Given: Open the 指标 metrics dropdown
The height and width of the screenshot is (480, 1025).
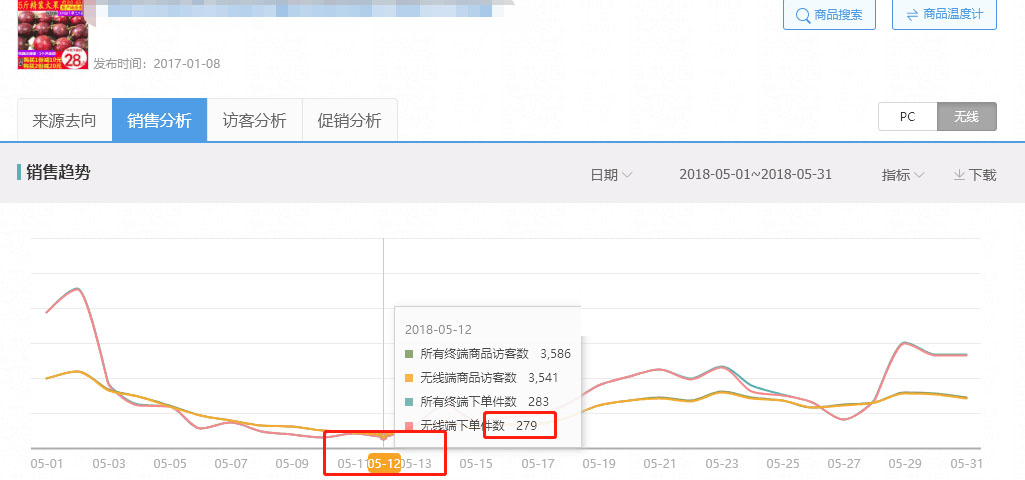Looking at the screenshot, I should pyautogui.click(x=902, y=175).
